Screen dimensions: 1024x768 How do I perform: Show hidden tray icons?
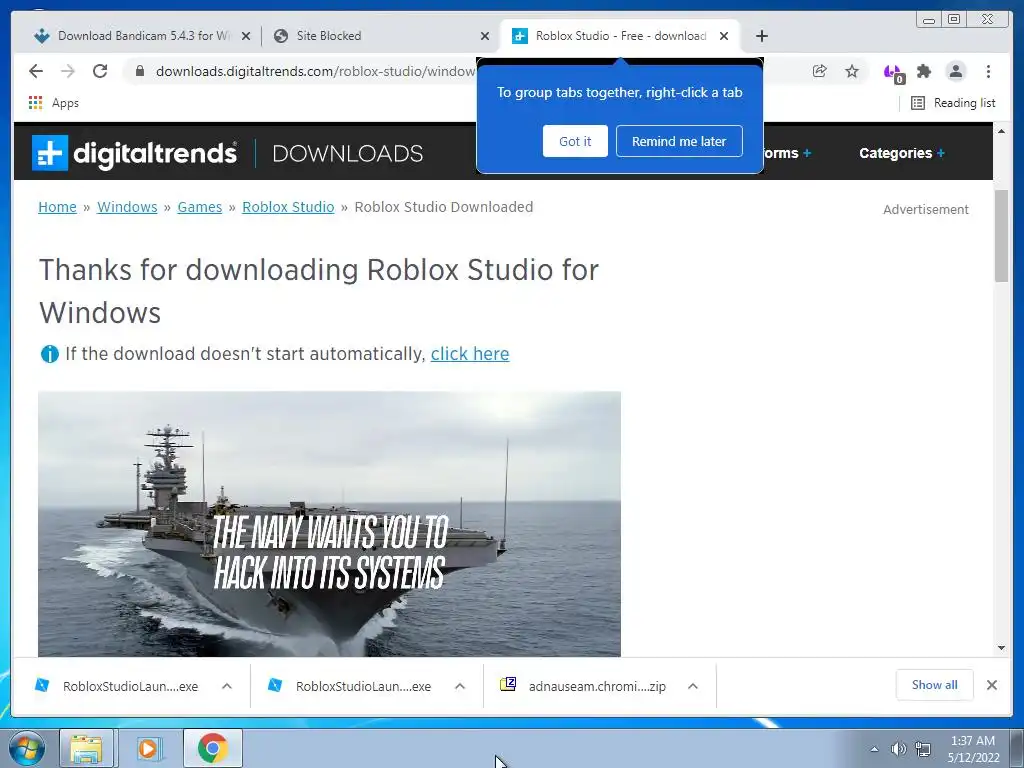[874, 749]
